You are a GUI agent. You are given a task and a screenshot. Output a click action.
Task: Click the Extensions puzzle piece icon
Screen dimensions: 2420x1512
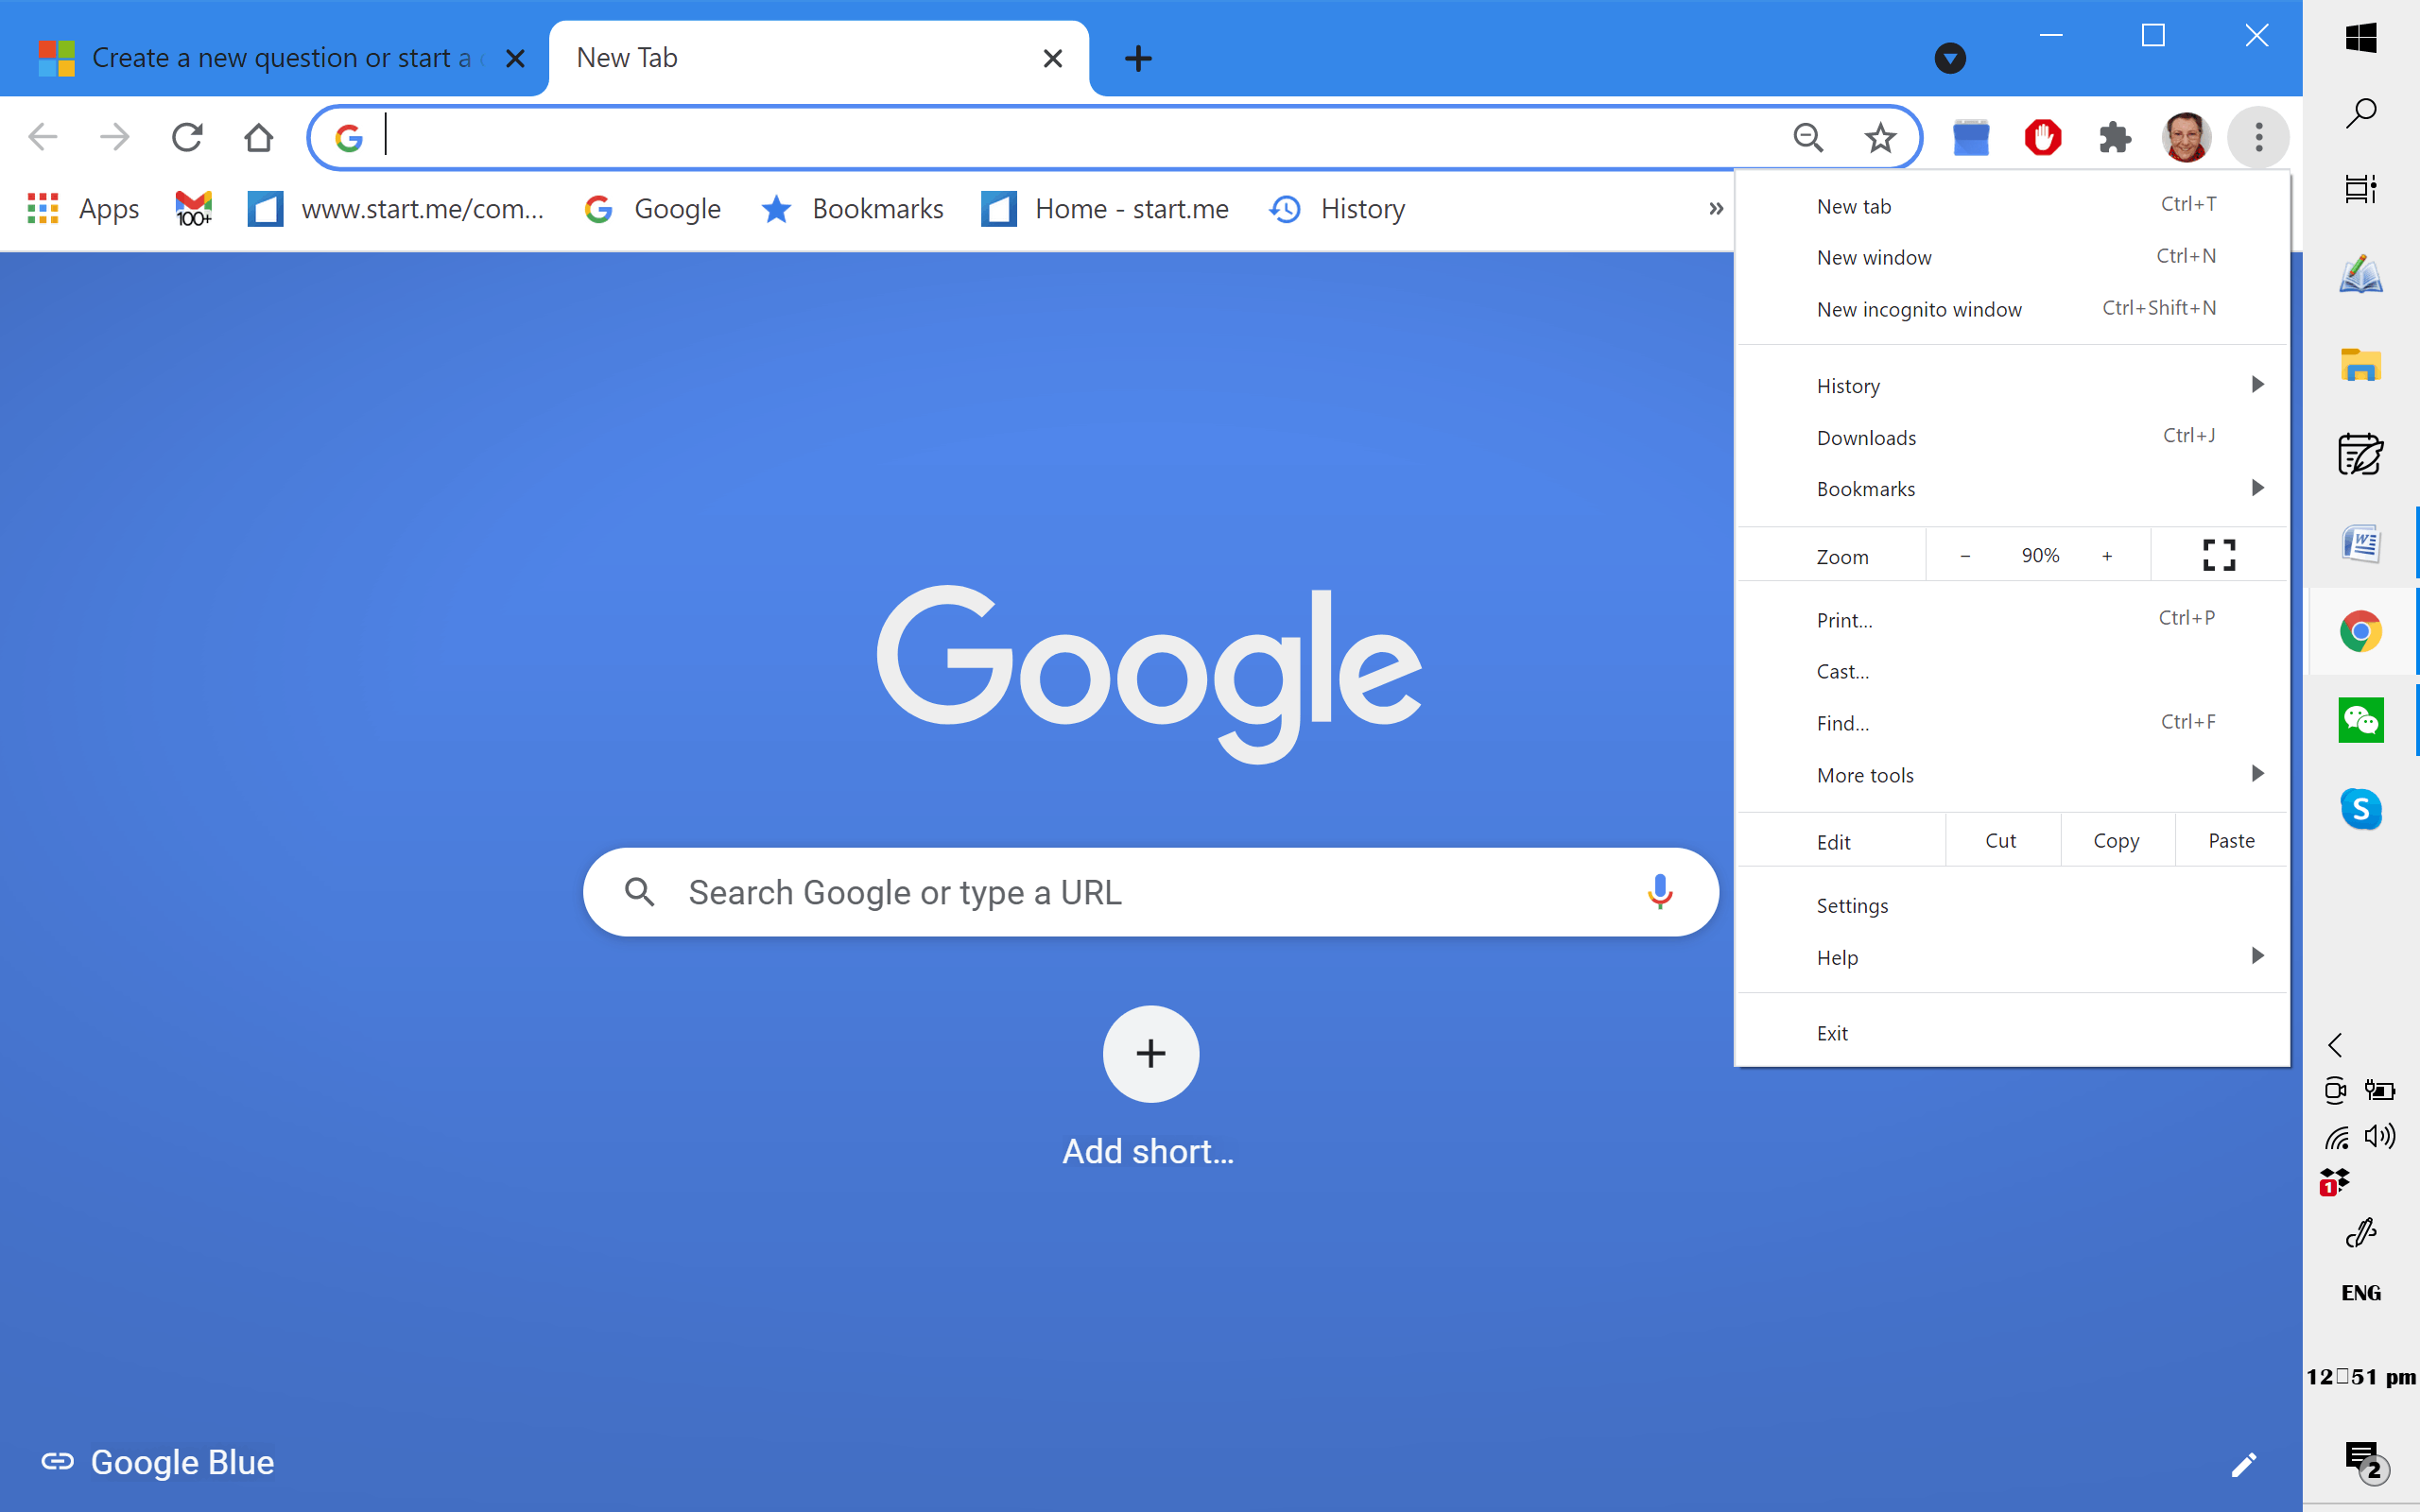[x=2114, y=137]
